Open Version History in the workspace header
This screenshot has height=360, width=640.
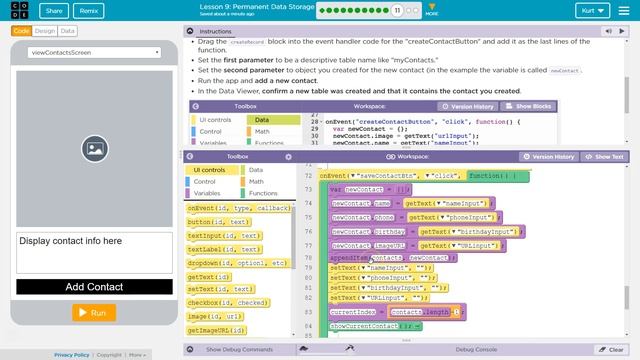click(549, 157)
